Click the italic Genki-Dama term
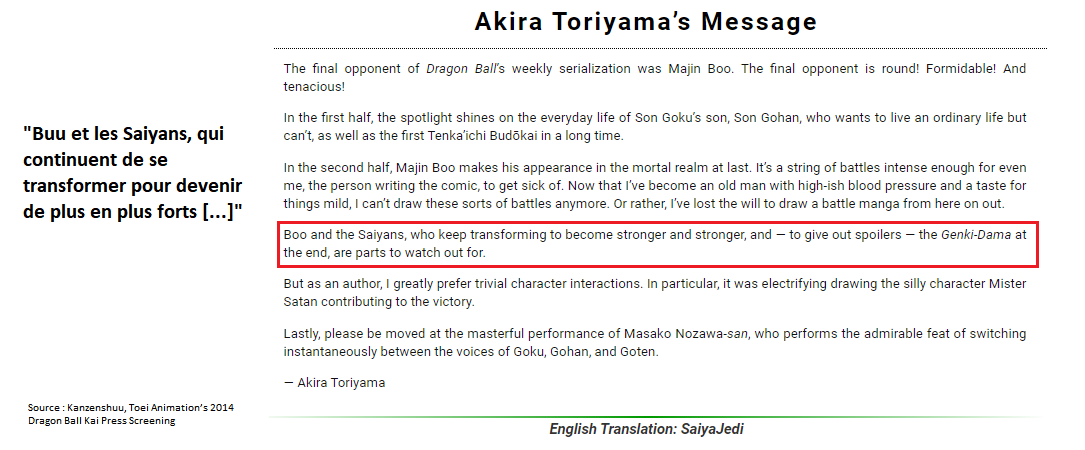 pyautogui.click(x=976, y=235)
